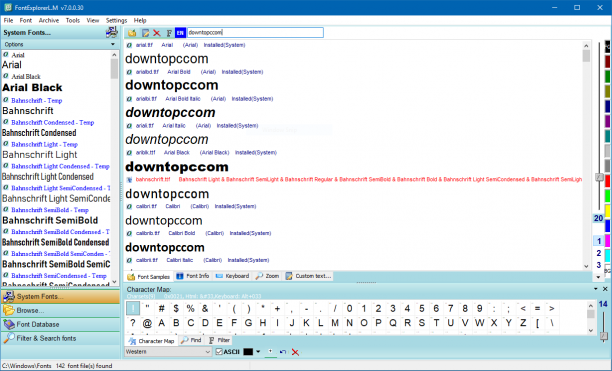Select sample line count 2
This screenshot has height=371, width=612.
598,253
